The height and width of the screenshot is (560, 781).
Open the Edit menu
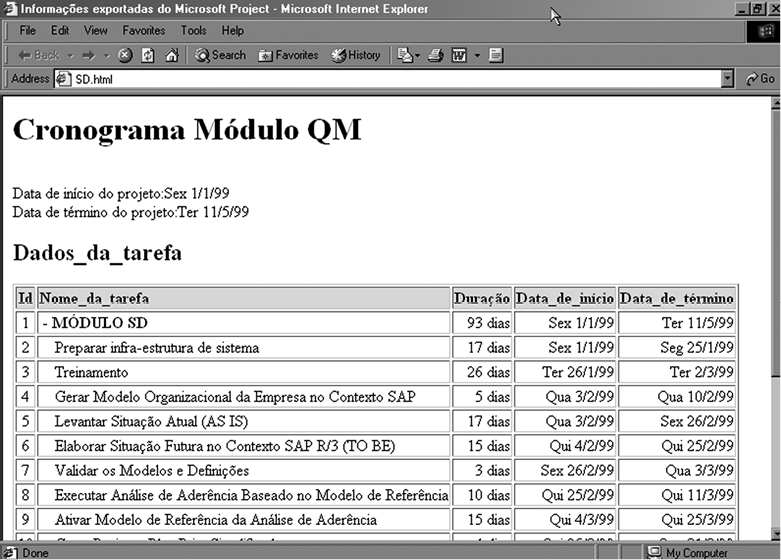click(60, 31)
